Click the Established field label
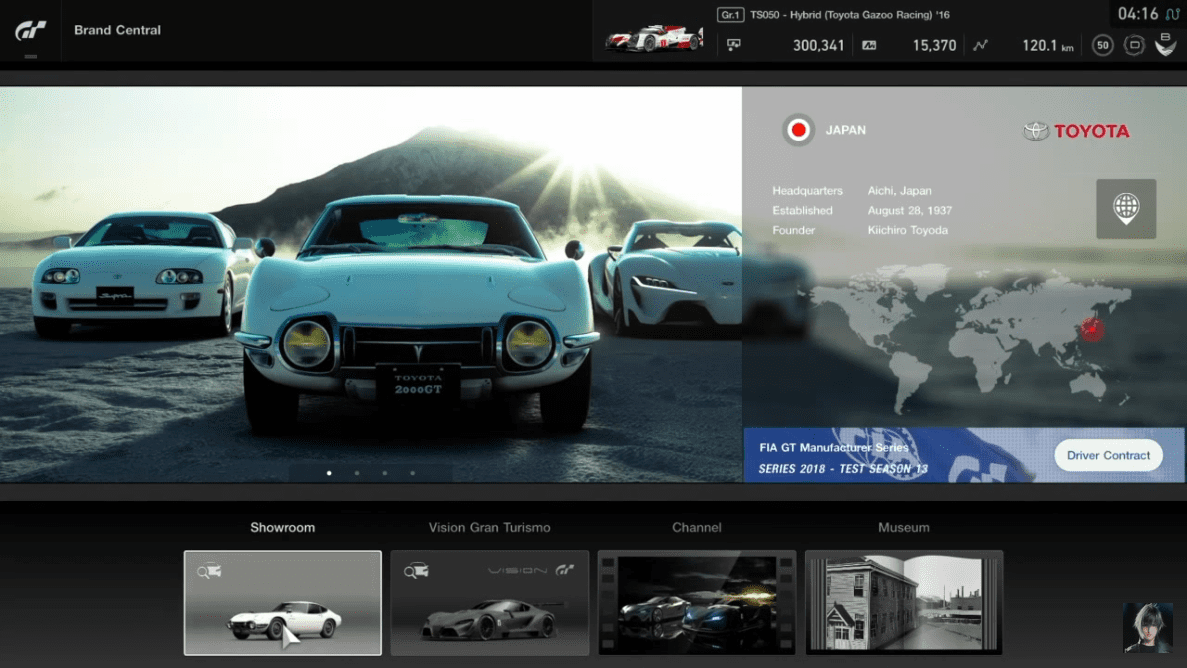Screen dimensions: 1187x668 coord(802,211)
